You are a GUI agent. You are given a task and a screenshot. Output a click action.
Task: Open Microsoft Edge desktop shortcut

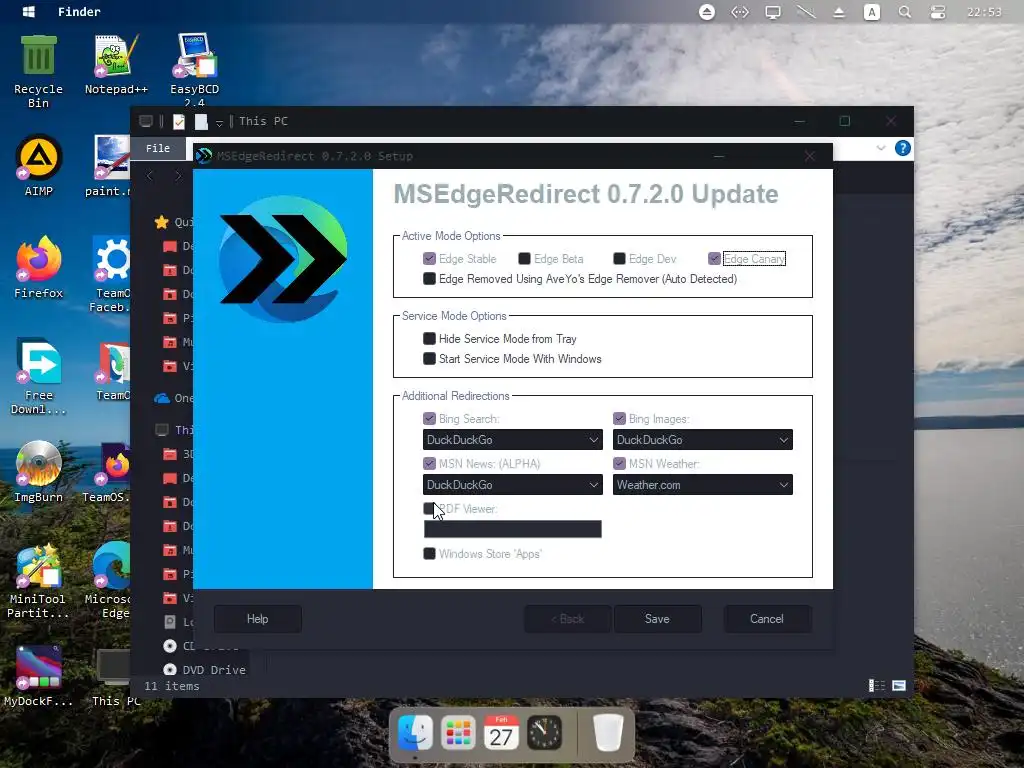coord(111,580)
